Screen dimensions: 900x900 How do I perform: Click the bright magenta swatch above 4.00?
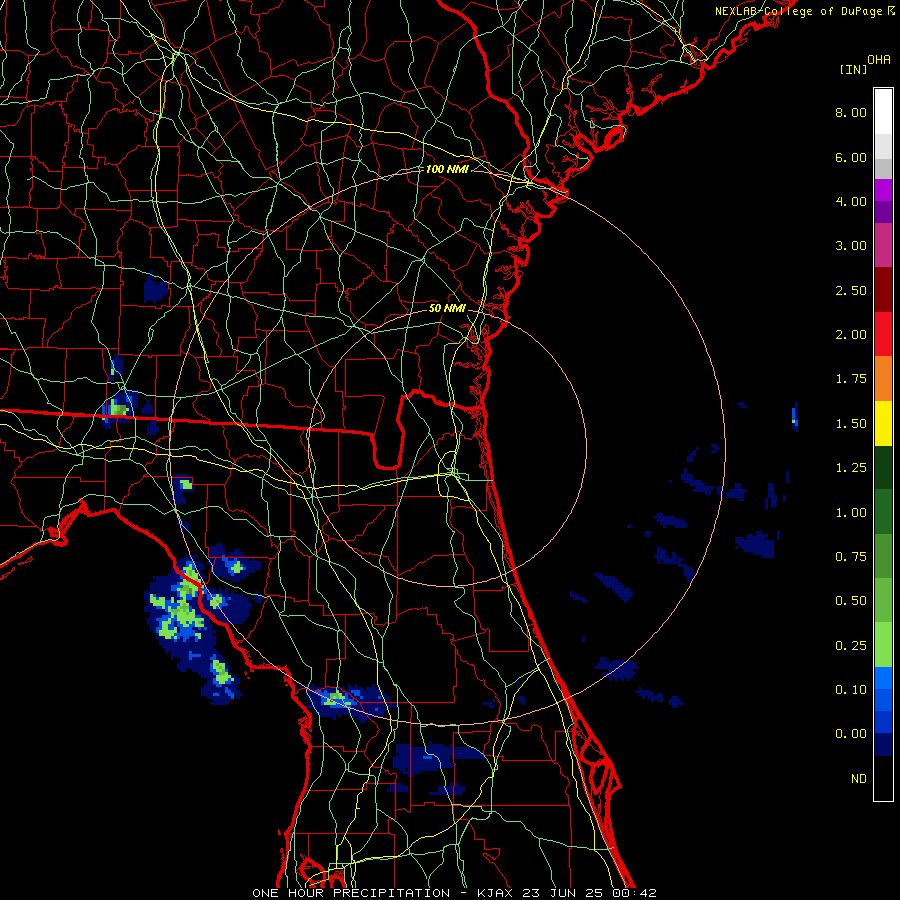[x=883, y=190]
